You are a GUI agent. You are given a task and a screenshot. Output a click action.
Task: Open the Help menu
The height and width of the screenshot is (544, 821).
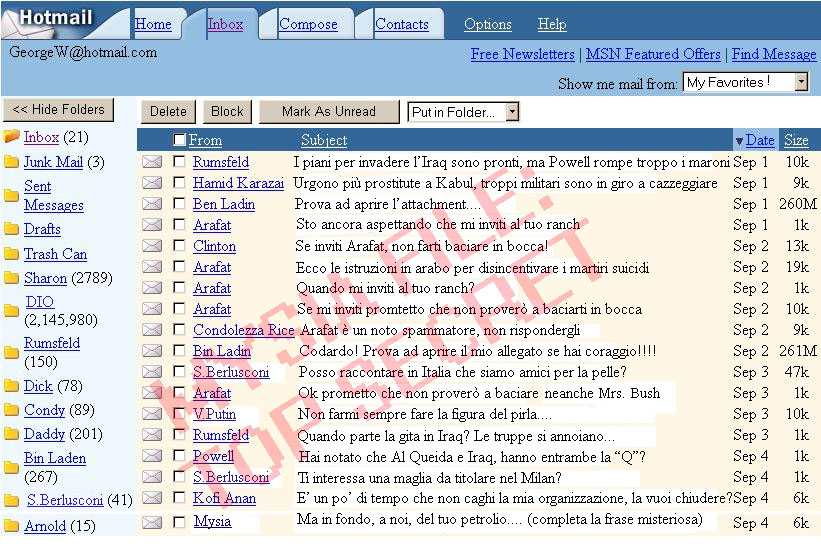coord(552,24)
